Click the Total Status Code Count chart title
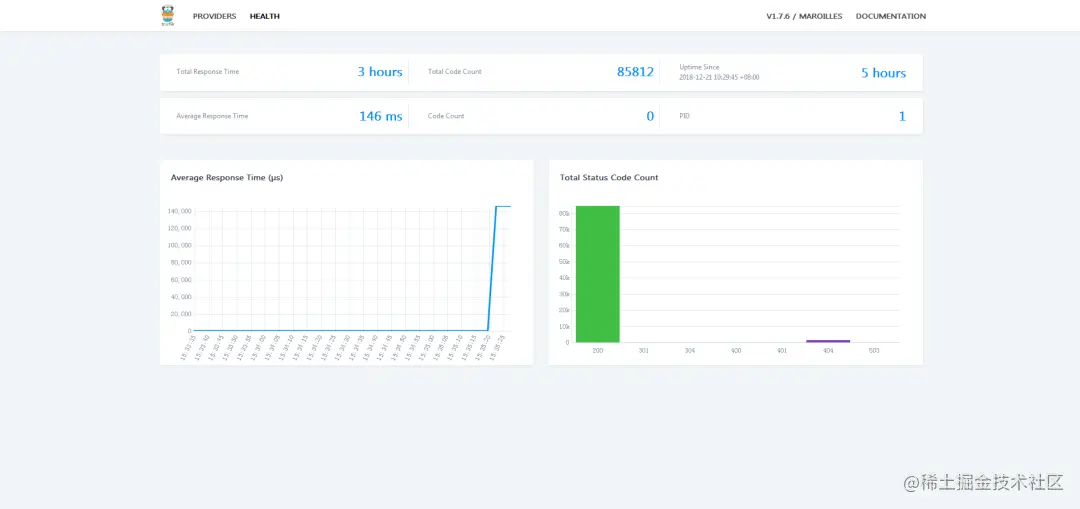 609,178
